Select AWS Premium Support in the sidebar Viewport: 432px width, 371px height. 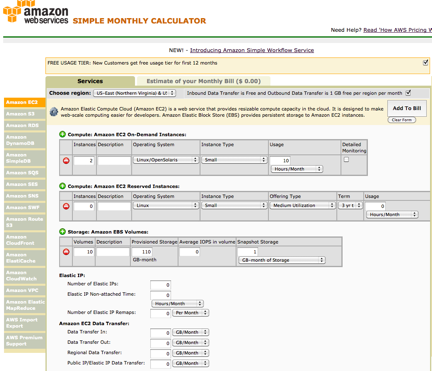pos(25,341)
